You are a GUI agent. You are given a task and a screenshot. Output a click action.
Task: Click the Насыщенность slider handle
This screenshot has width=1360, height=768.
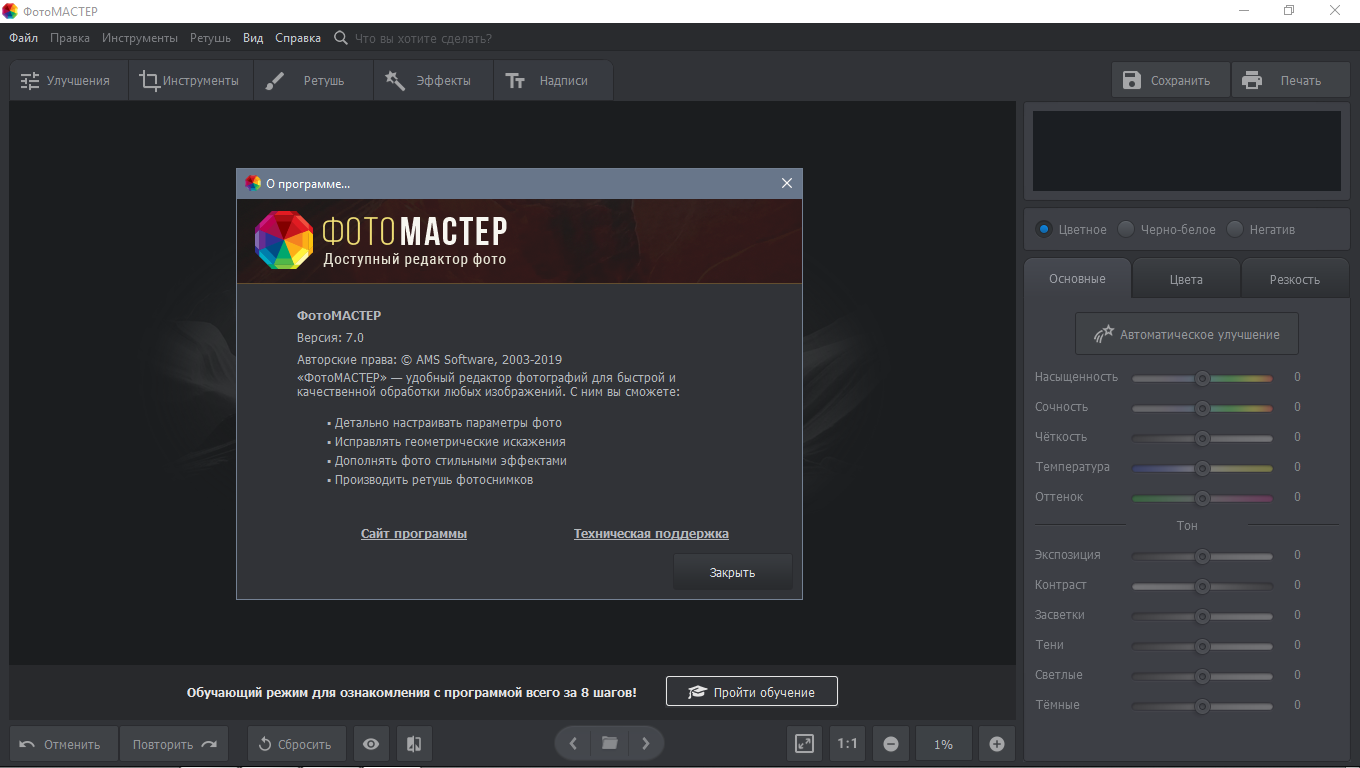pyautogui.click(x=1202, y=378)
